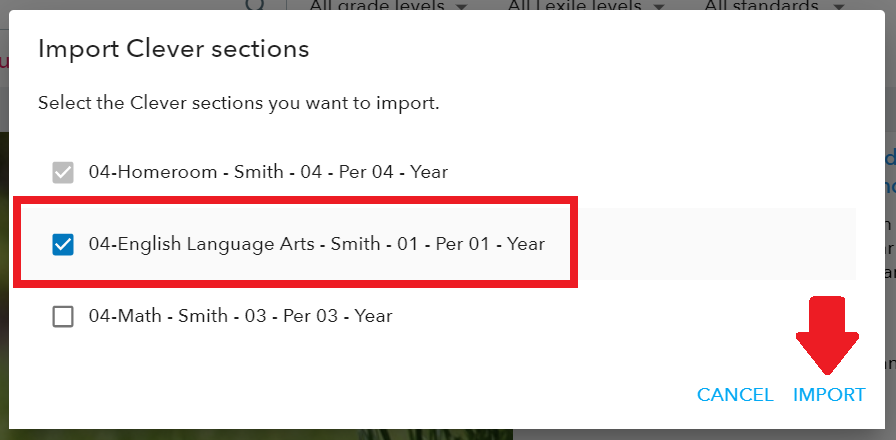Click the instruction text about selecting sections
The height and width of the screenshot is (440, 896).
pos(238,103)
